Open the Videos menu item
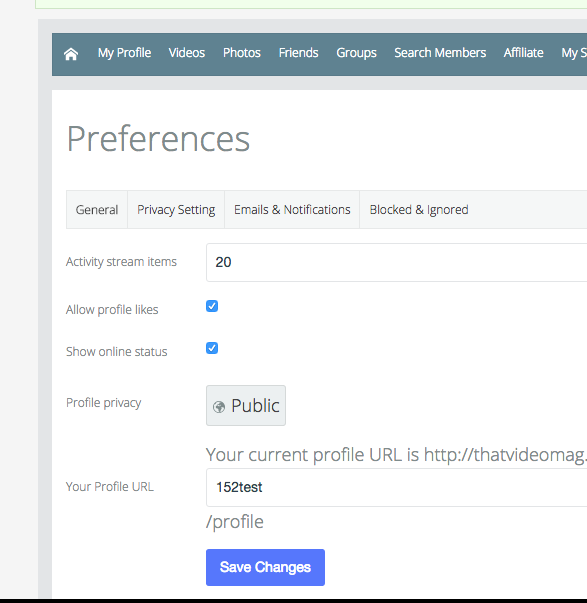 click(x=187, y=53)
